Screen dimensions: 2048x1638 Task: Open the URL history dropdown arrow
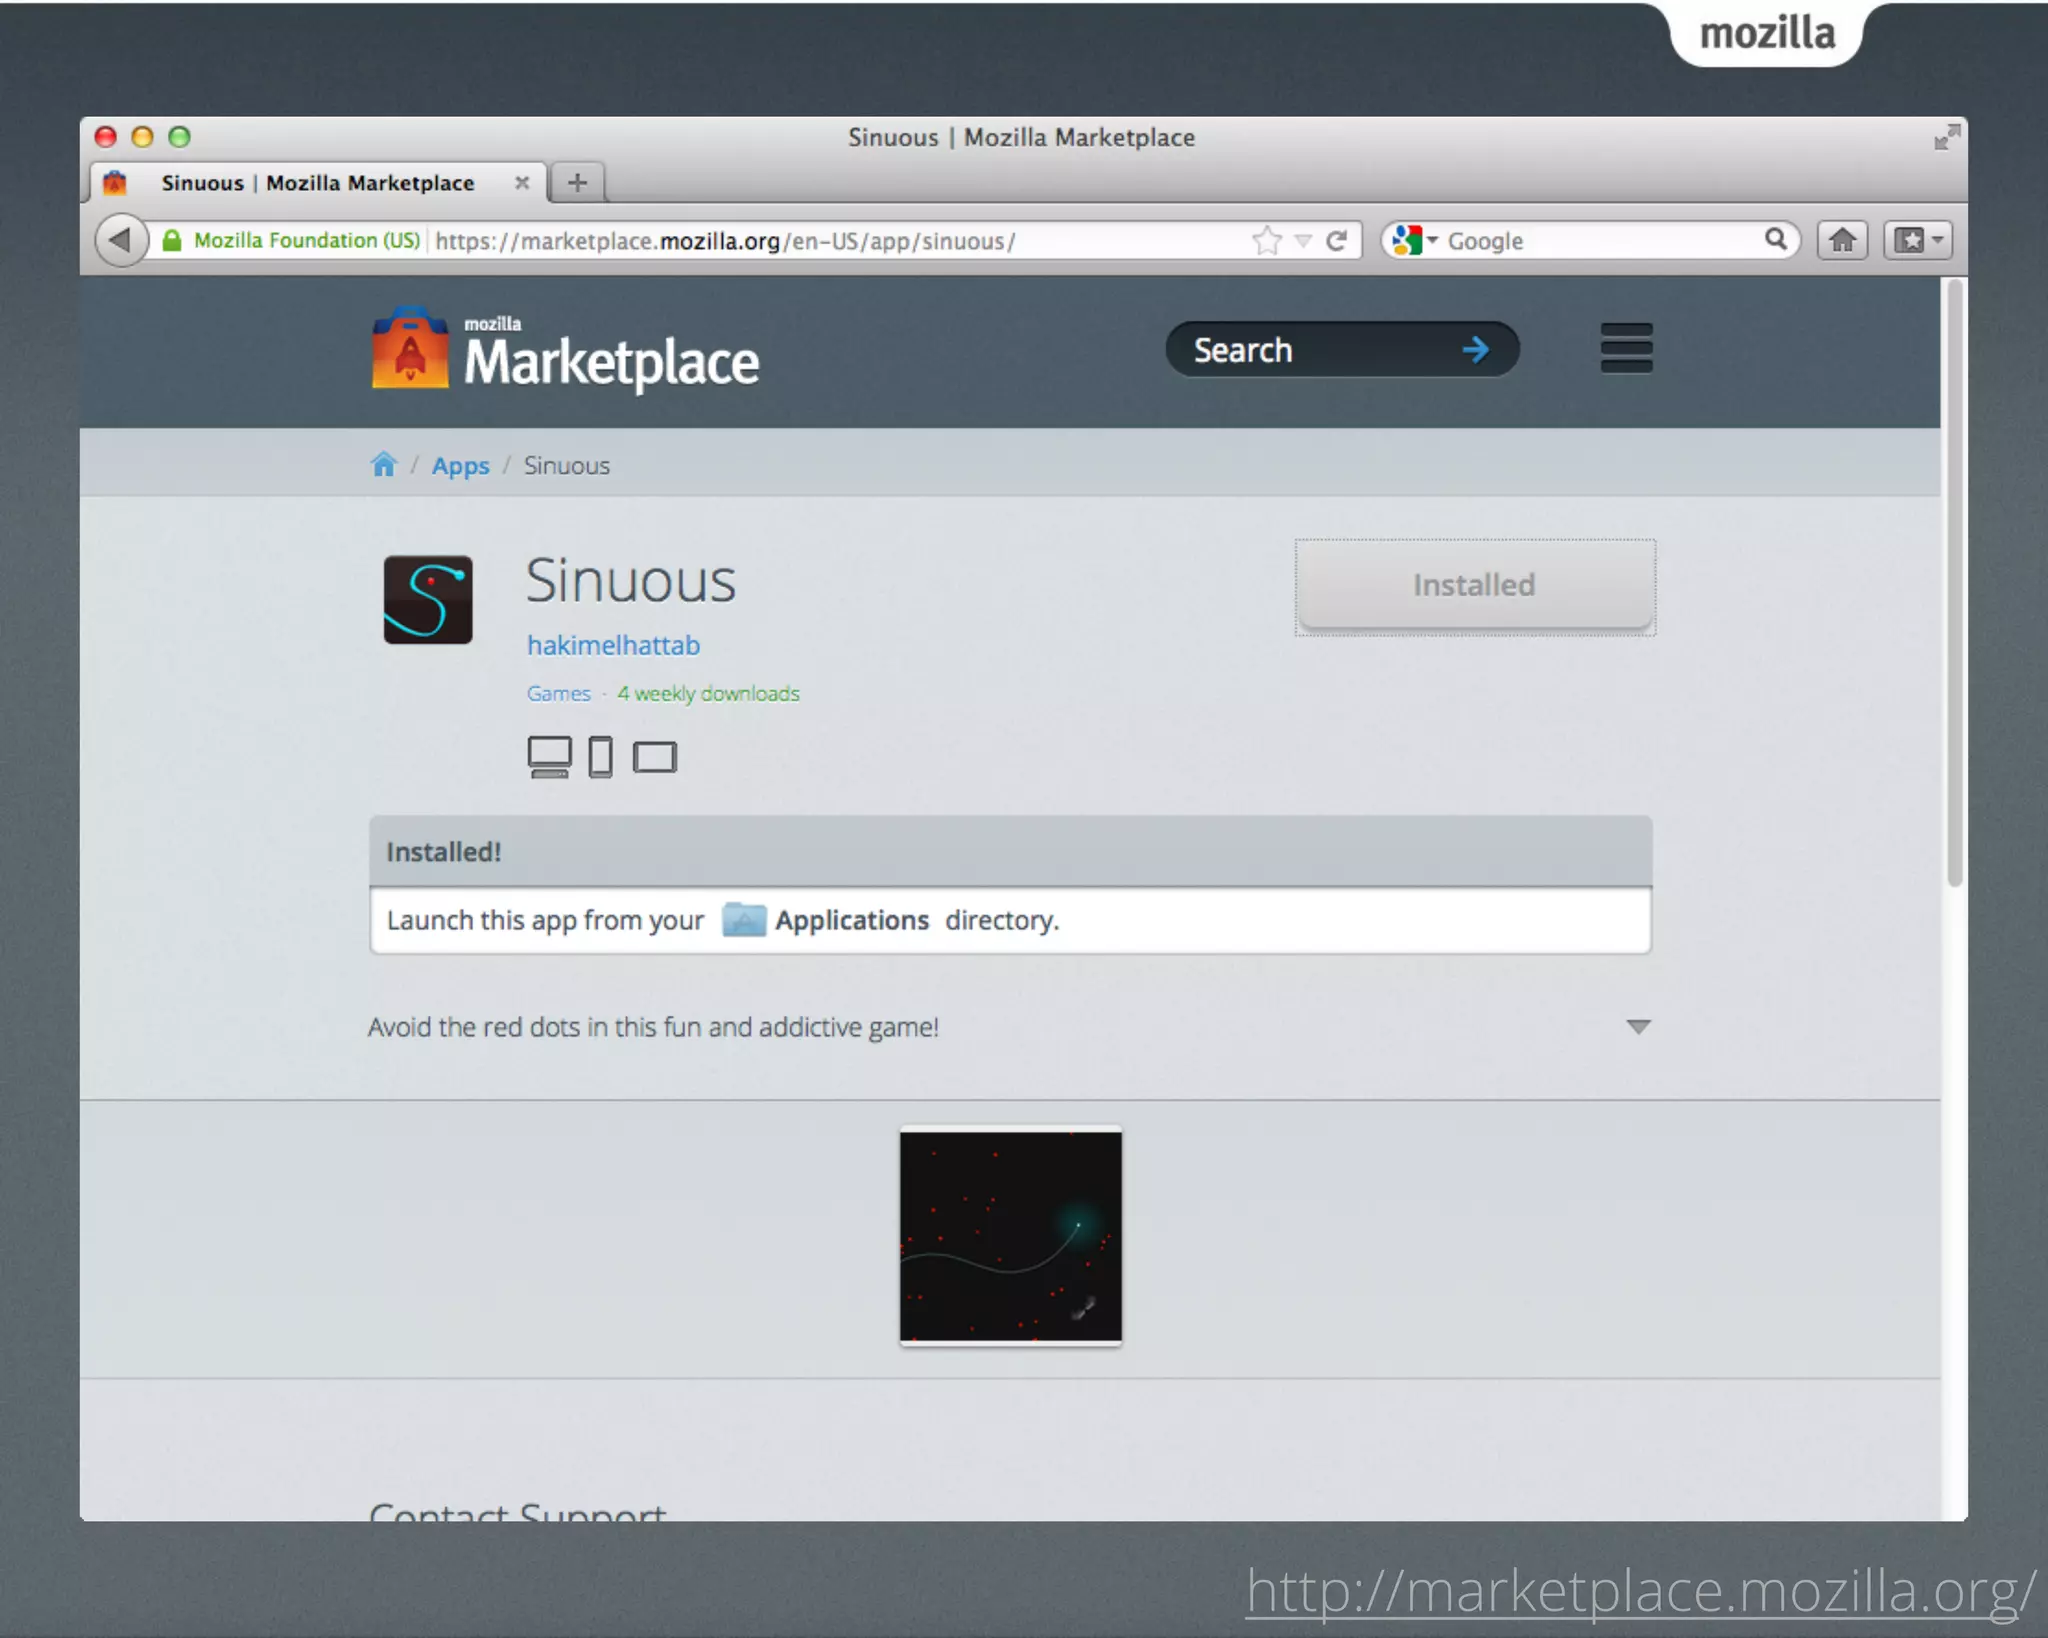[x=1303, y=241]
